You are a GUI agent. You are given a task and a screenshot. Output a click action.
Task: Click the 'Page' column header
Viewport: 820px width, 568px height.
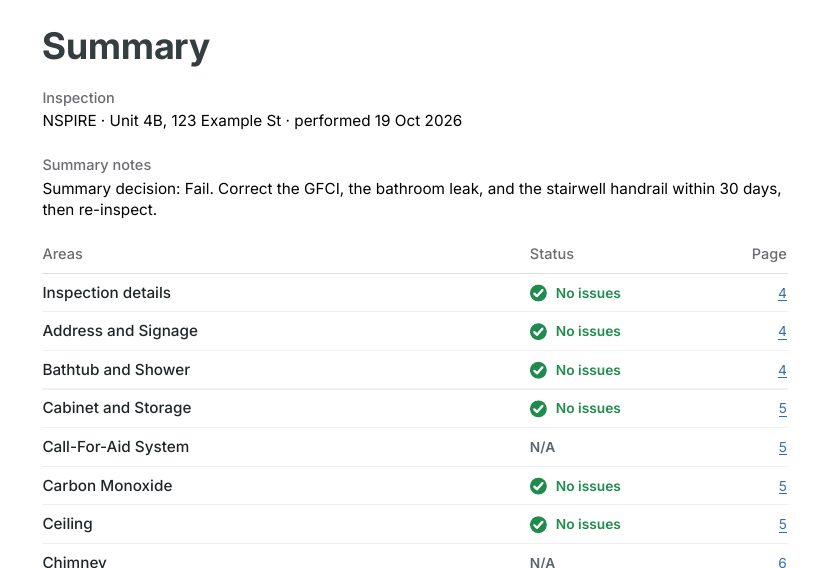click(769, 255)
